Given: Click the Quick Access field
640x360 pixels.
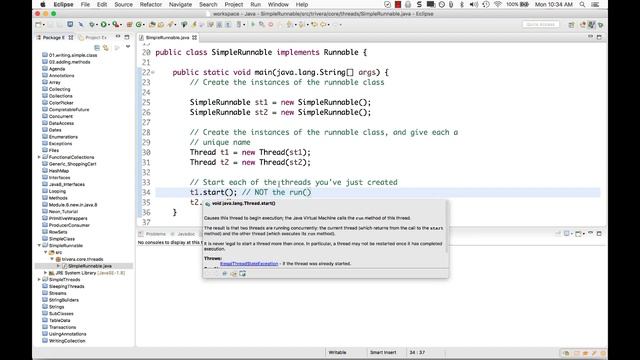Looking at the screenshot, I should [540, 24].
